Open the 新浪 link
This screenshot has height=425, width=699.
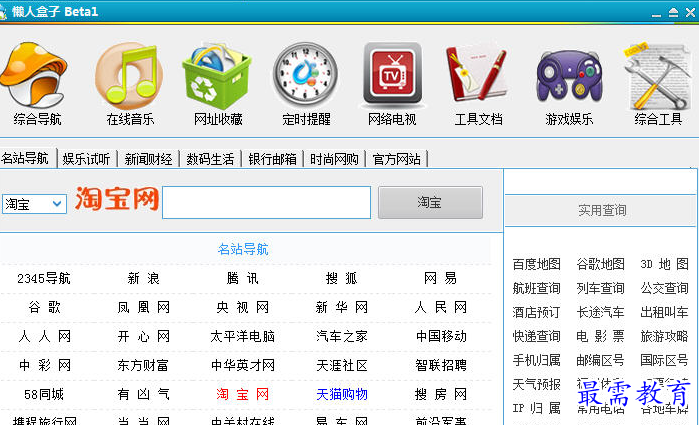[143, 278]
